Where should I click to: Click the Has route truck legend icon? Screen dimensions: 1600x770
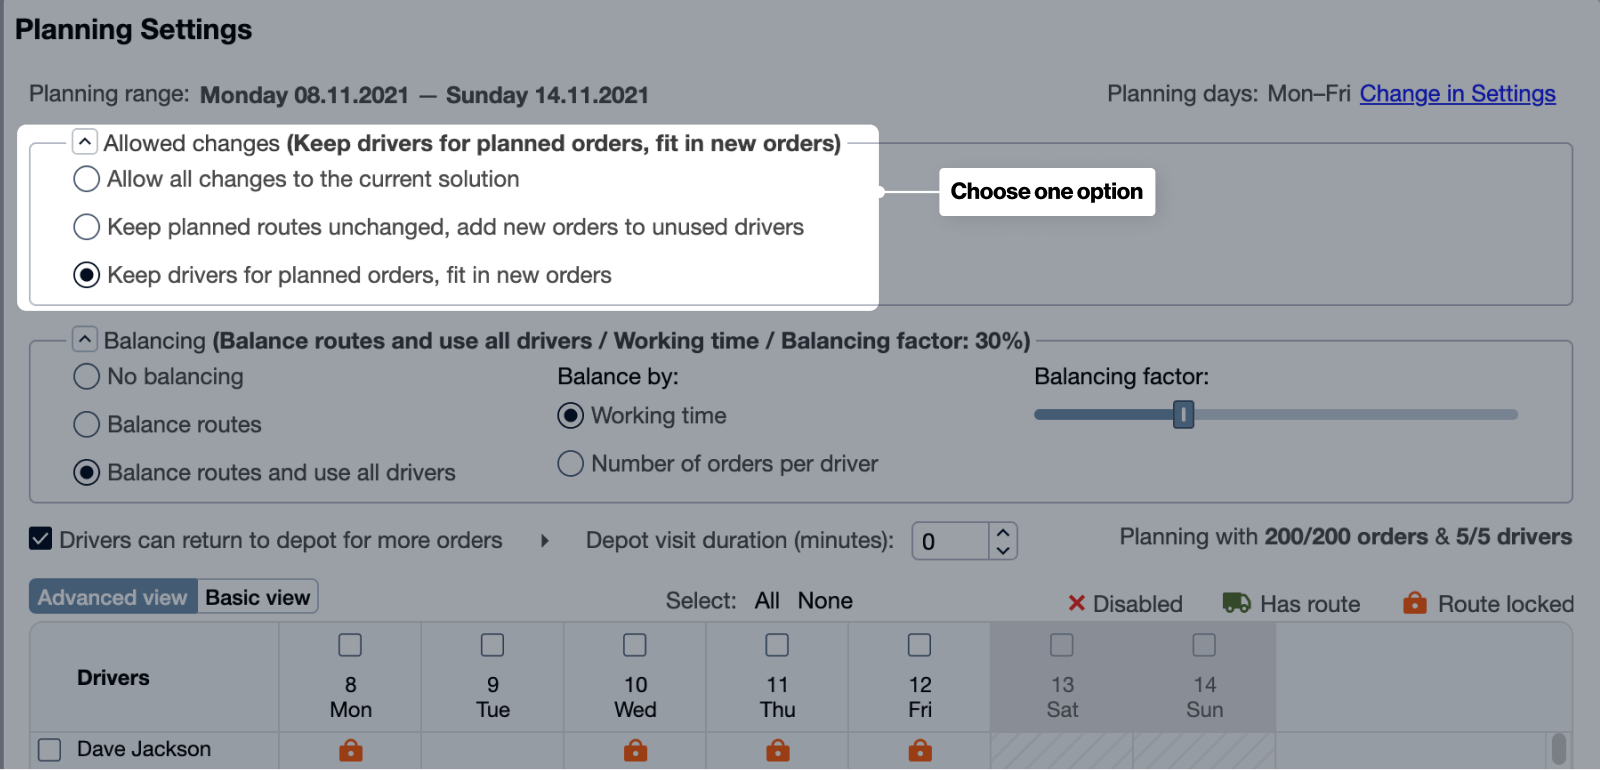pos(1236,603)
